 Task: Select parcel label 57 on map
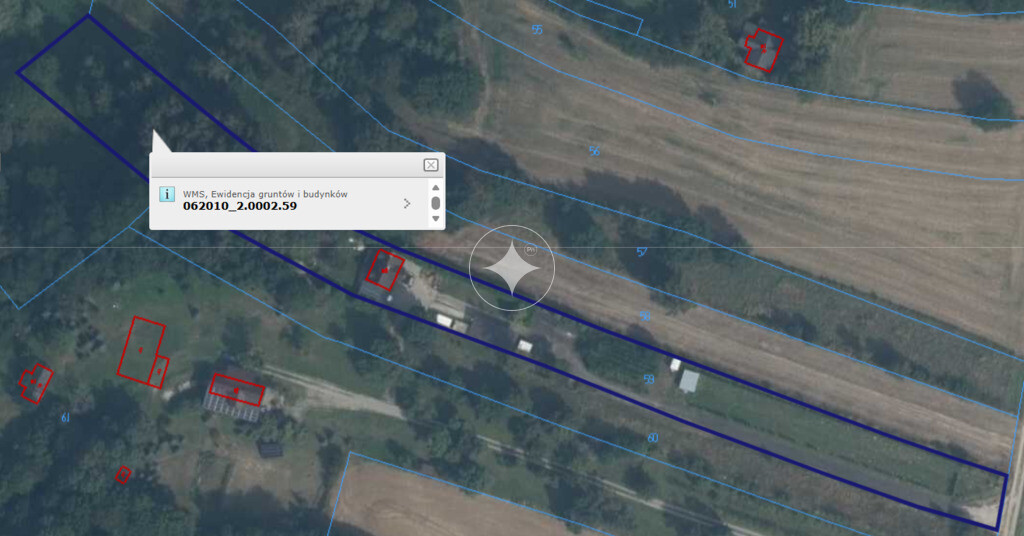(641, 252)
